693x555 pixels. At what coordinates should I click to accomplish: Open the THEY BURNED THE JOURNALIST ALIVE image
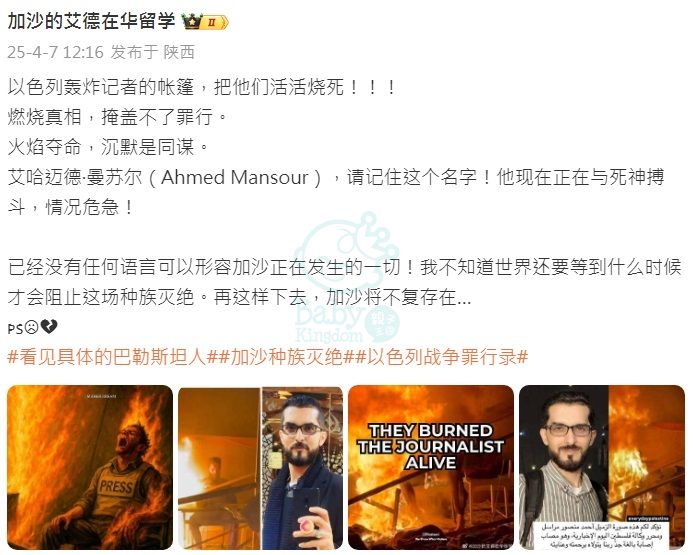(x=431, y=468)
